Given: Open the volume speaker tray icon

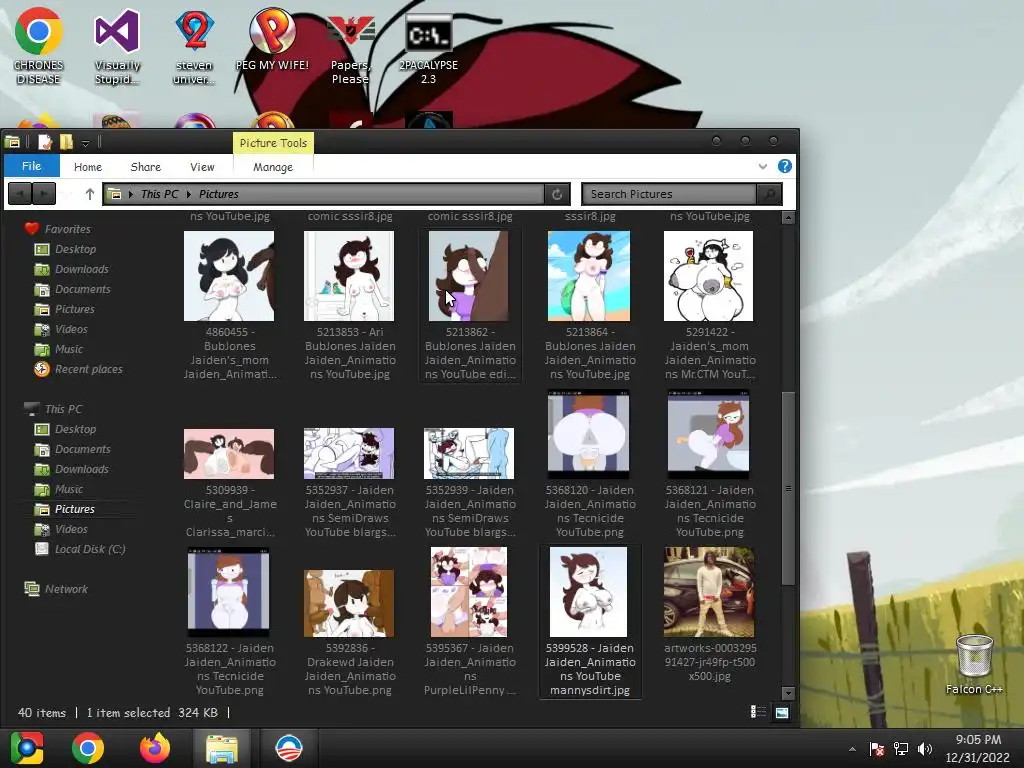Looking at the screenshot, I should (x=925, y=749).
